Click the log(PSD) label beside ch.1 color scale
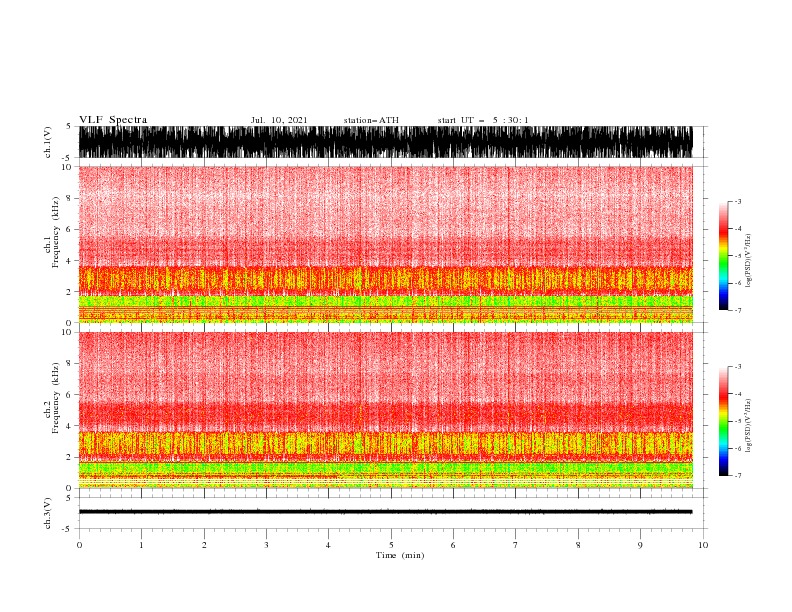Image resolution: width=792 pixels, height=612 pixels. click(x=749, y=261)
